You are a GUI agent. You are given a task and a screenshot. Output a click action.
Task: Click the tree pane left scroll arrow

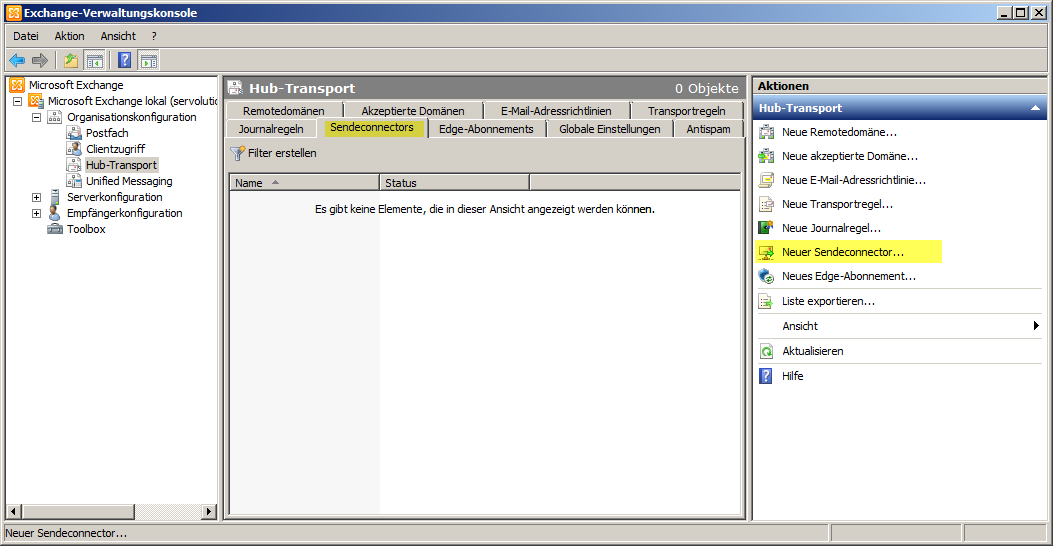coord(13,512)
